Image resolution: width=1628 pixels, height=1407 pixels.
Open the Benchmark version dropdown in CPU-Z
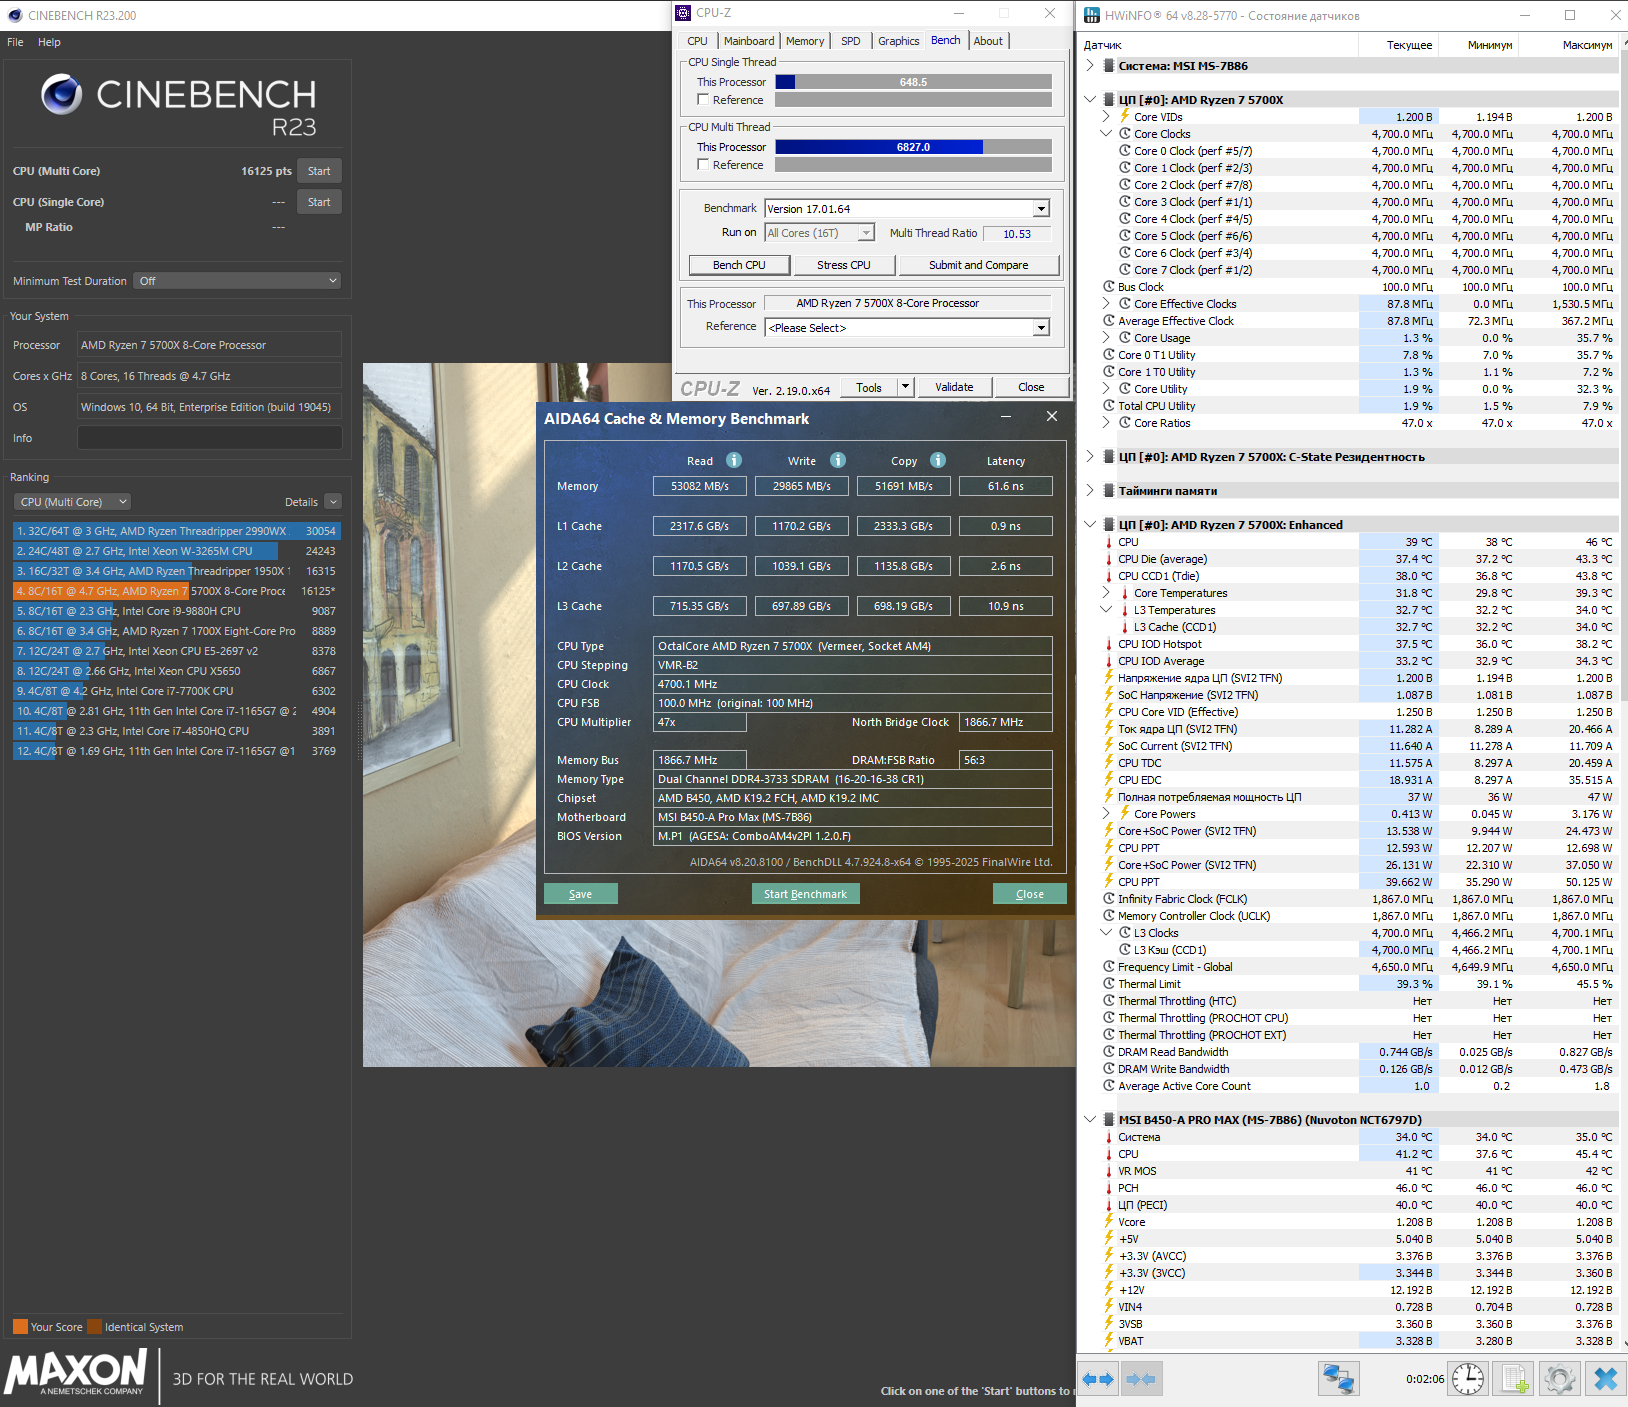[x=1041, y=209]
